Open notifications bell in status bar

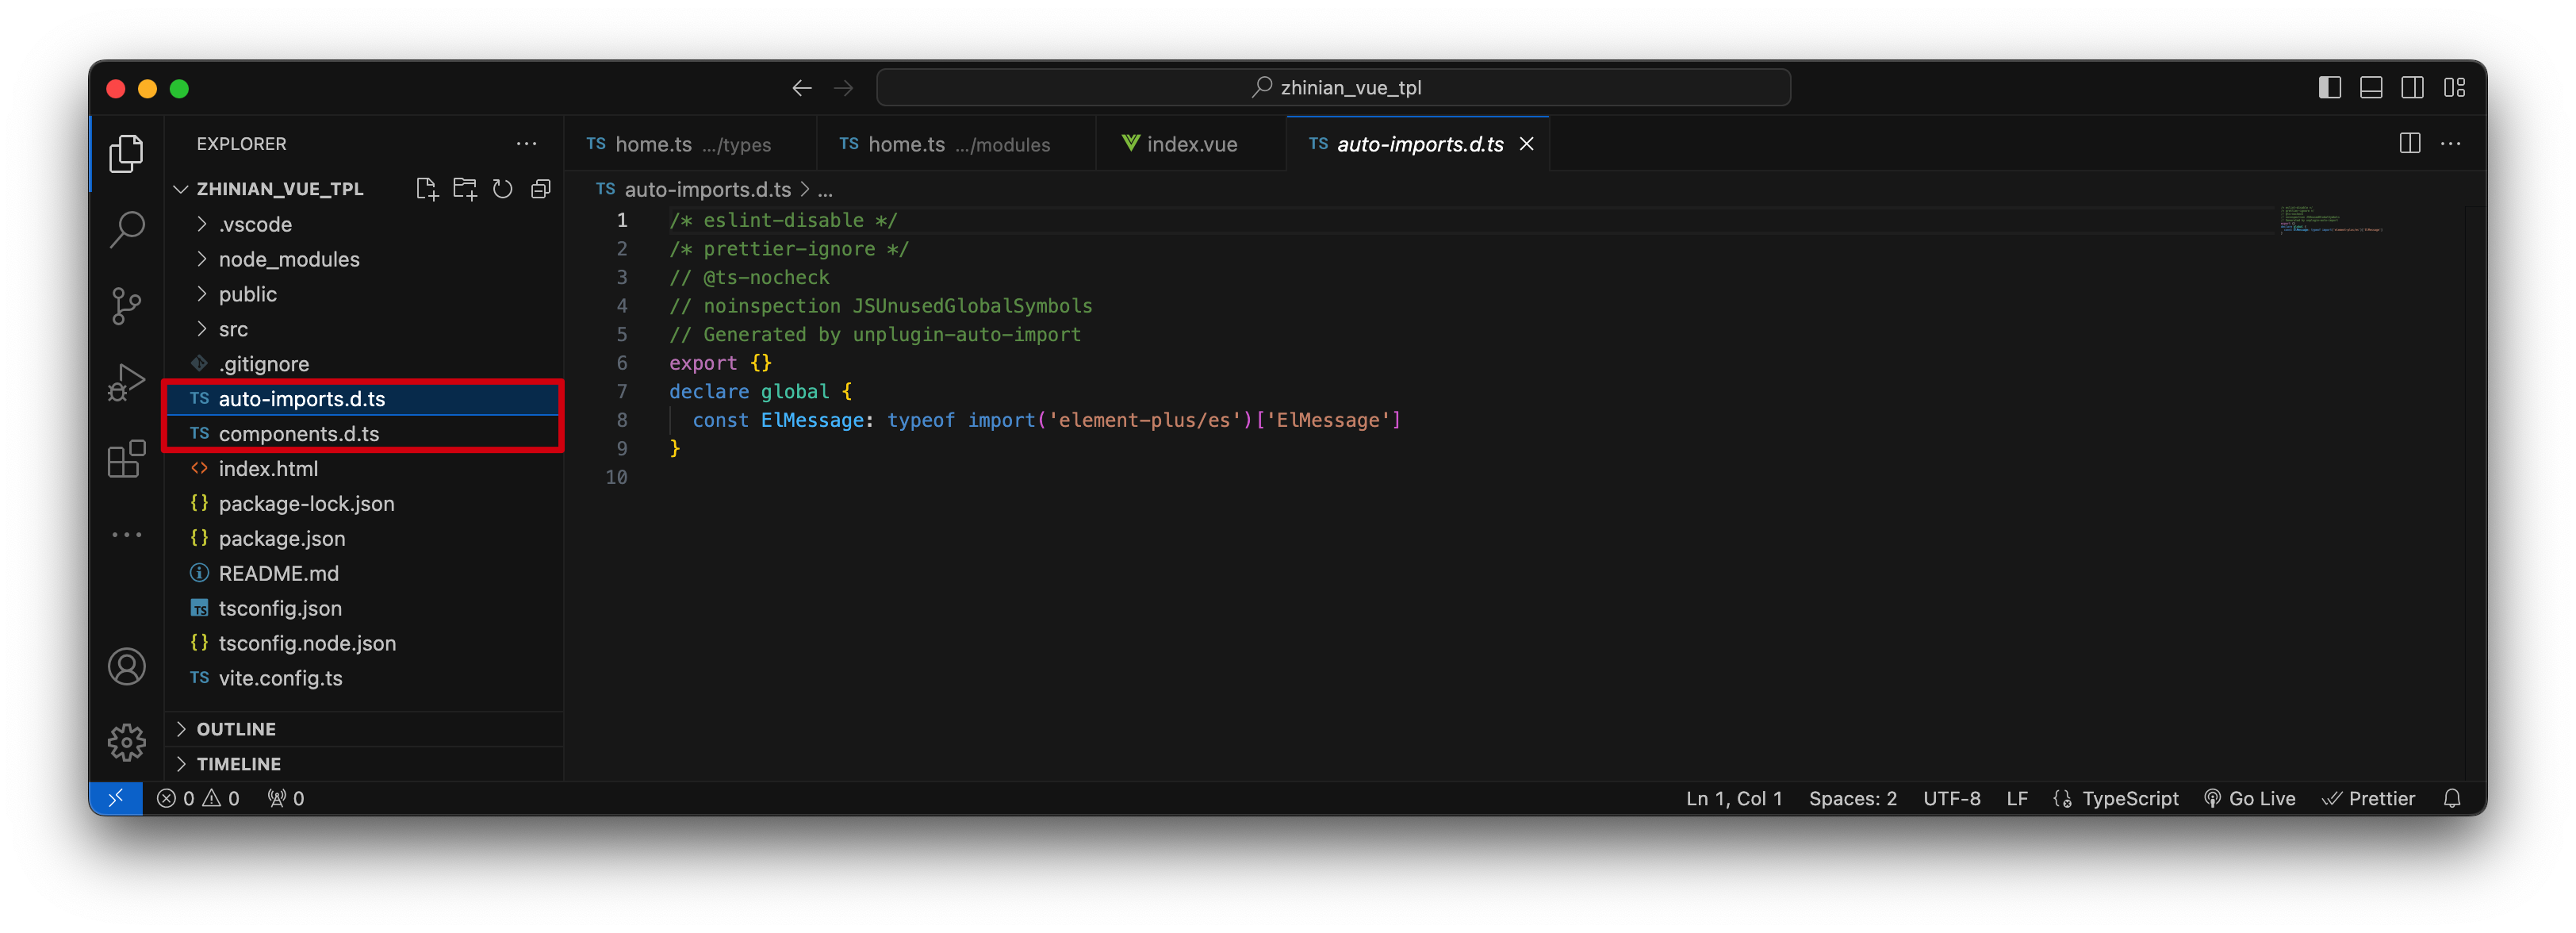2452,798
